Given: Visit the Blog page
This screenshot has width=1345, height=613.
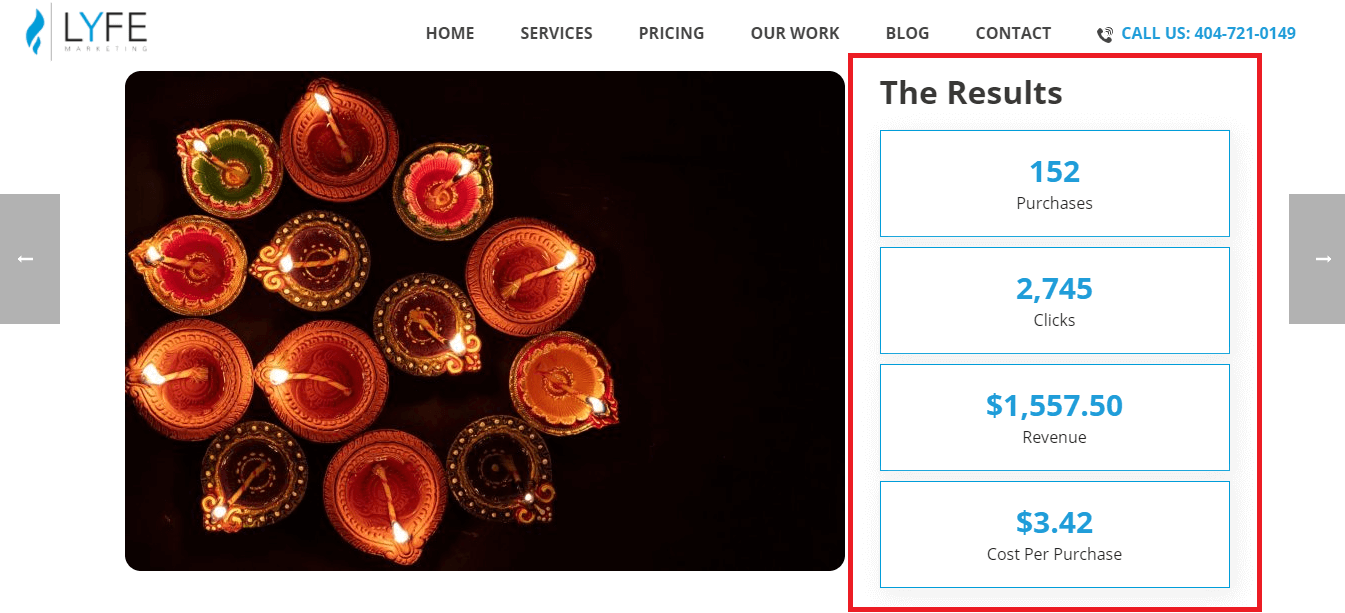Looking at the screenshot, I should pos(907,33).
